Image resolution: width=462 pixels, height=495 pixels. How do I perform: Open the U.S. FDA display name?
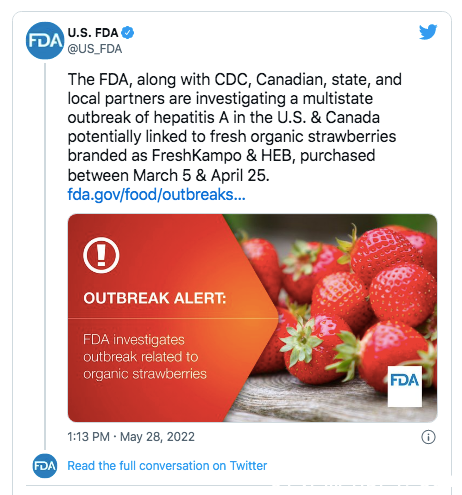point(93,33)
